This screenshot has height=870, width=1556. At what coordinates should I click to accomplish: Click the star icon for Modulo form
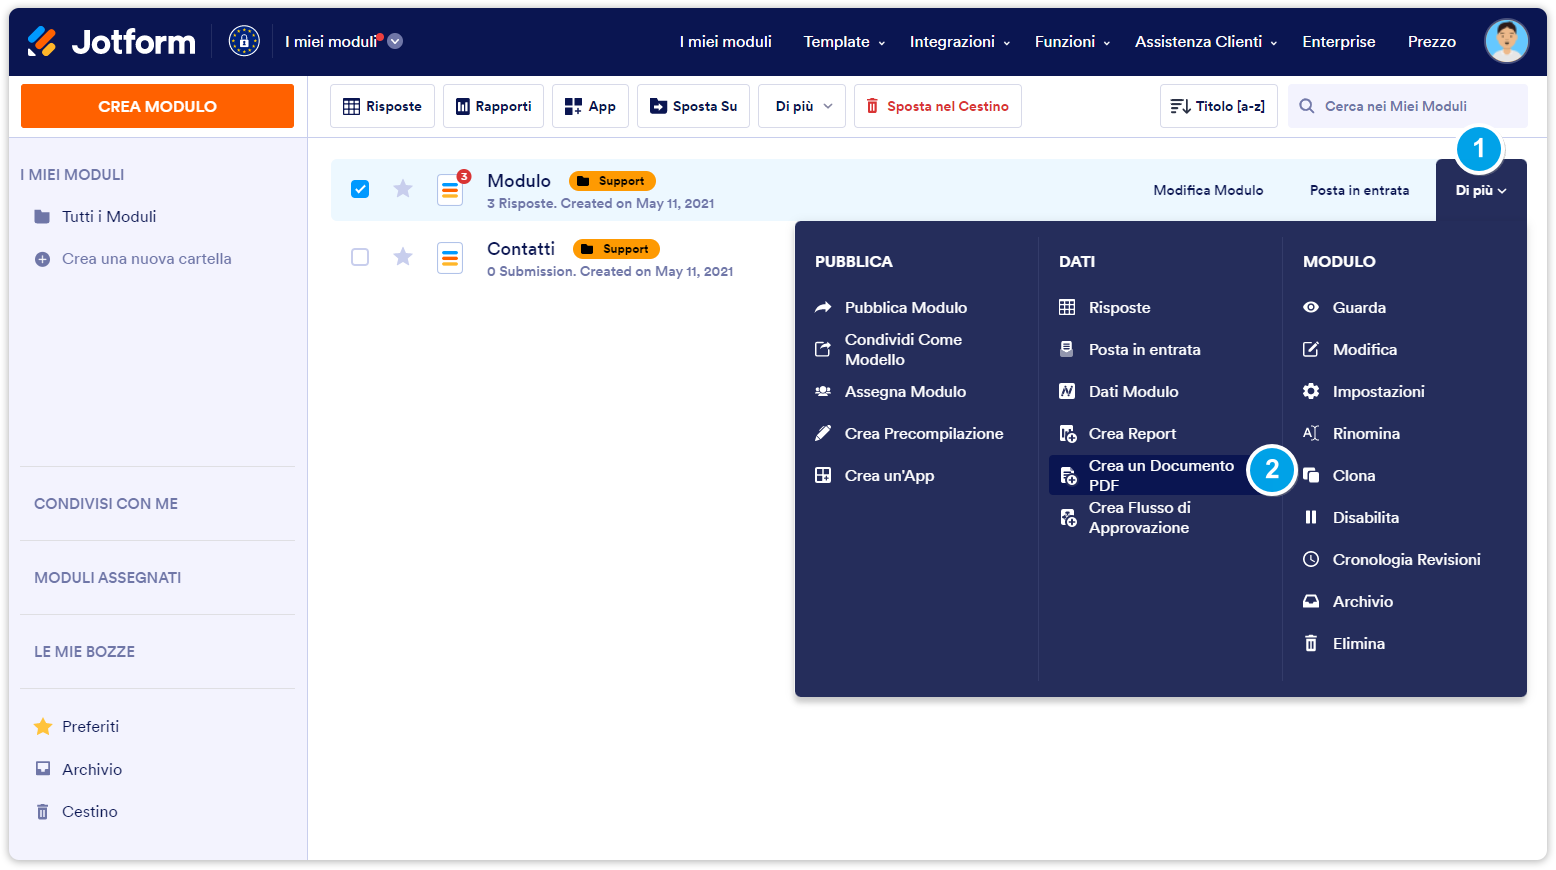click(x=403, y=189)
